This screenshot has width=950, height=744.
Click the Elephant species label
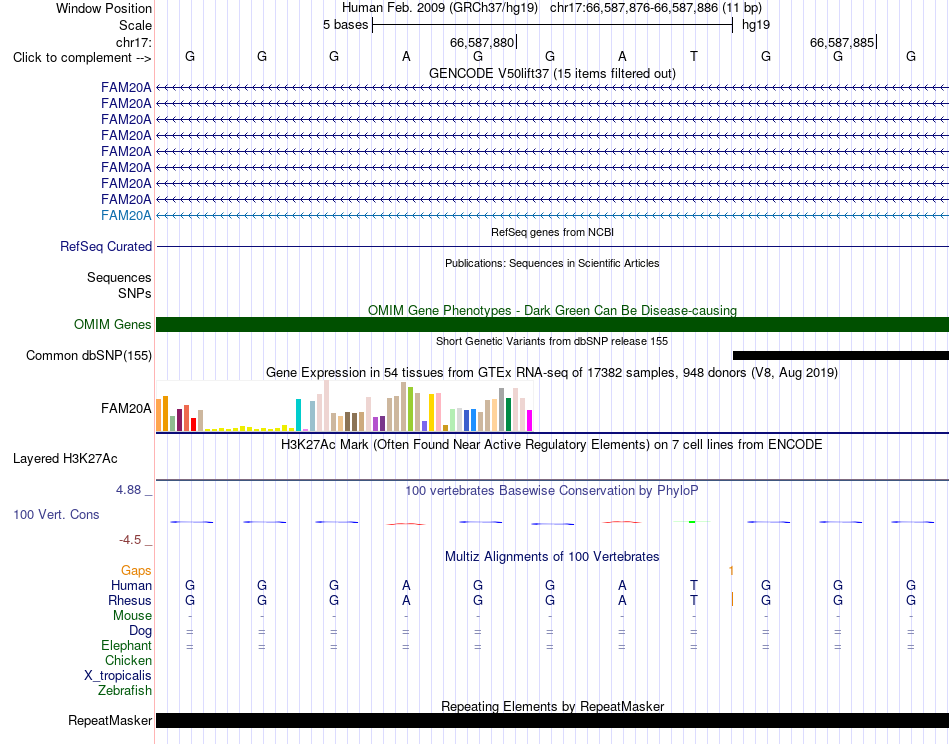(x=127, y=646)
